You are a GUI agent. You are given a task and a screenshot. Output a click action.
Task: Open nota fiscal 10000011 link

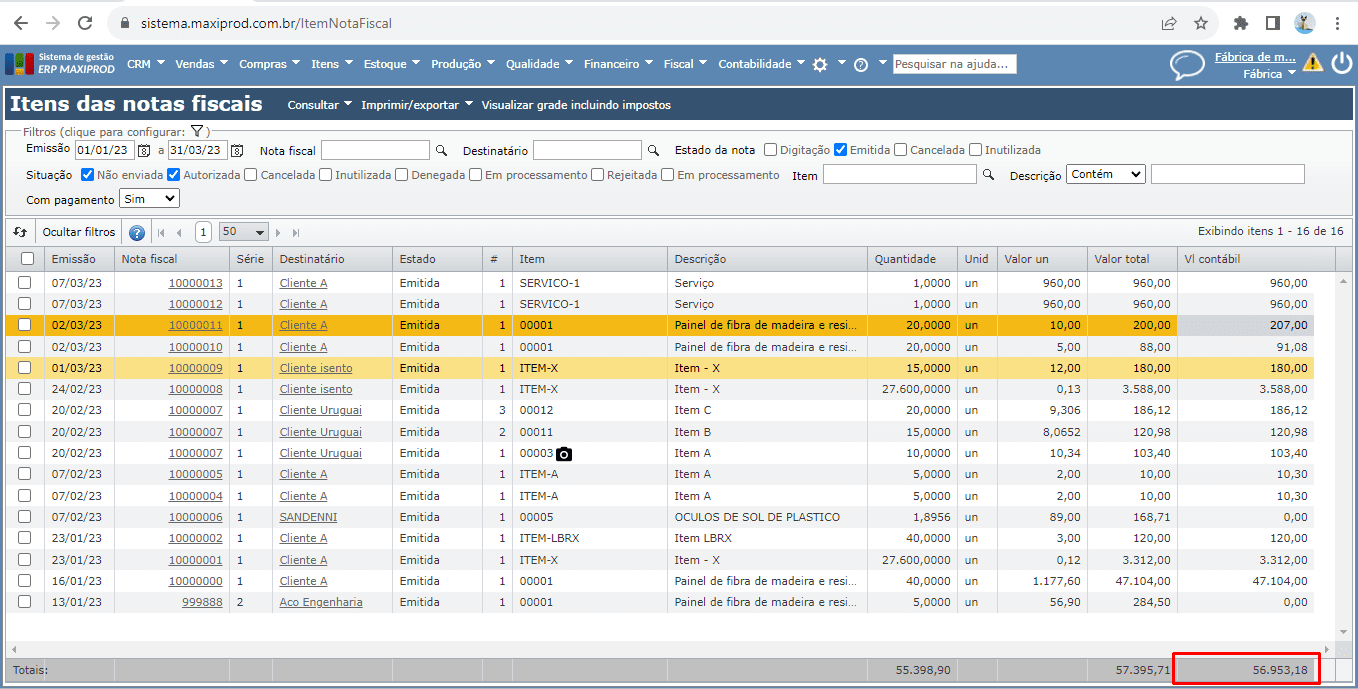195,325
